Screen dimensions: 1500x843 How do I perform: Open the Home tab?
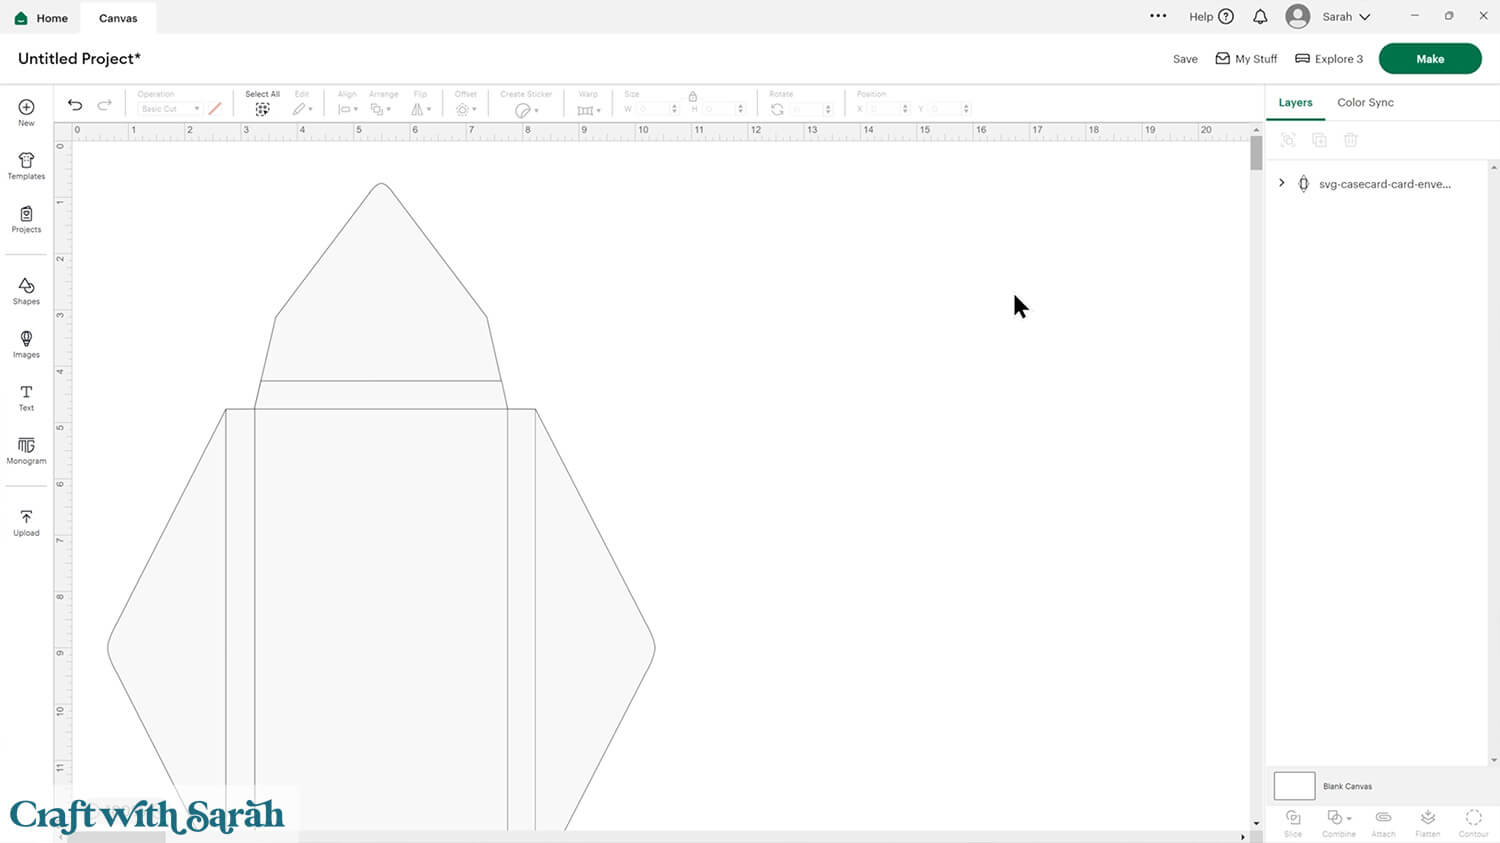41,18
